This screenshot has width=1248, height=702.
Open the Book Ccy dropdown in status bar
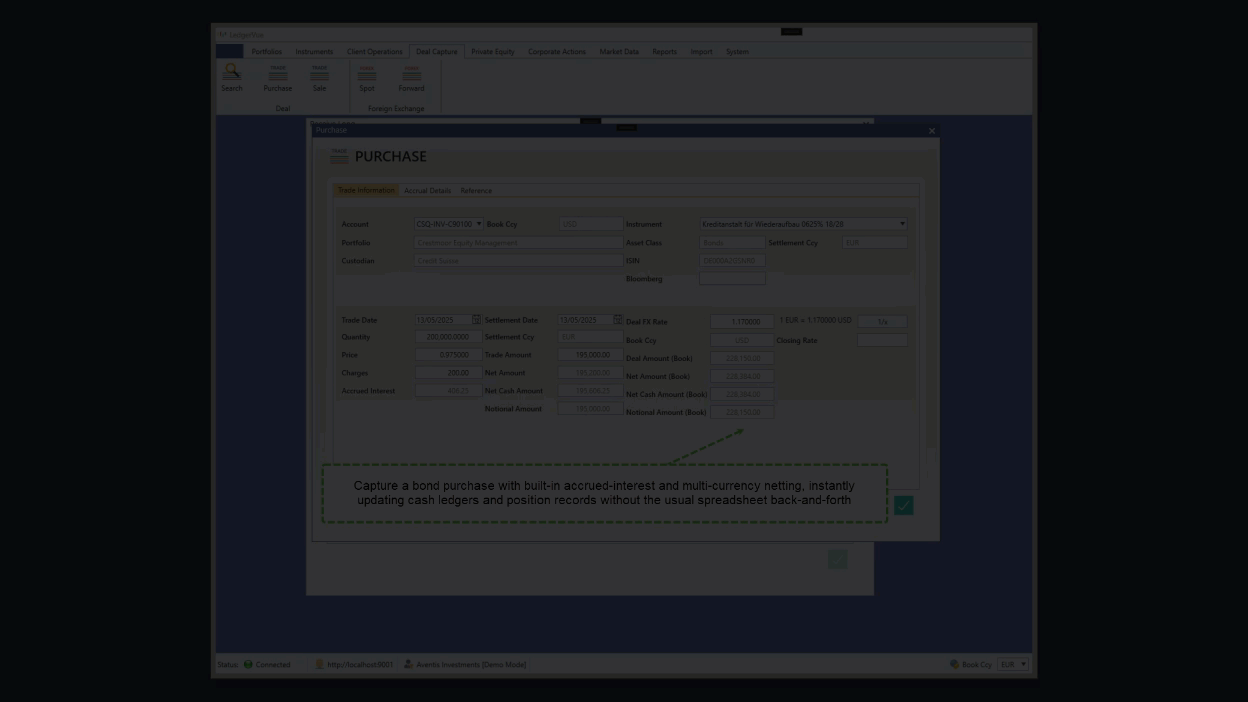pos(1023,664)
